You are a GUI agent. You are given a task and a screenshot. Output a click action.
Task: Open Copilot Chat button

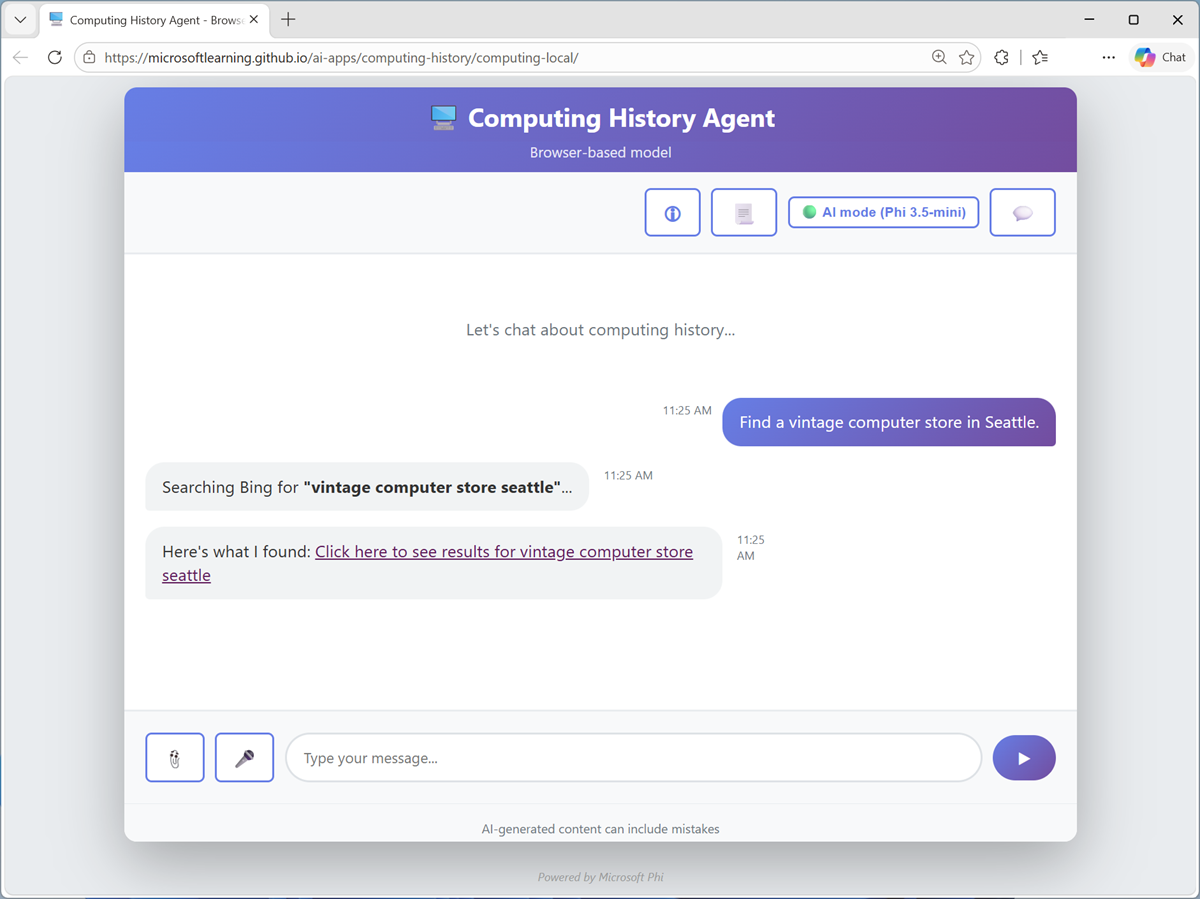[1160, 57]
